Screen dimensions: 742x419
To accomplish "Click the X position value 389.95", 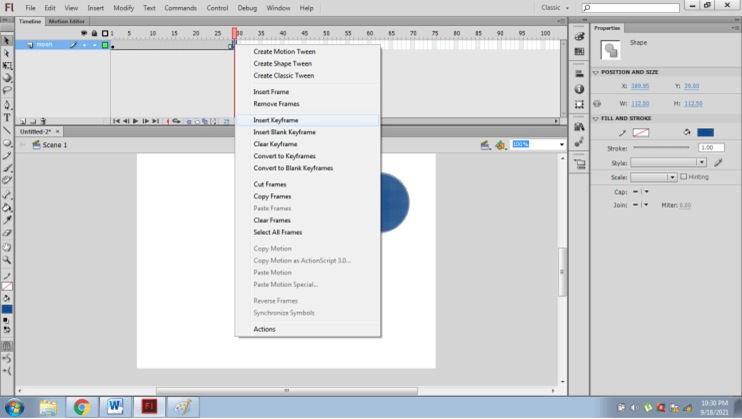I will (640, 86).
